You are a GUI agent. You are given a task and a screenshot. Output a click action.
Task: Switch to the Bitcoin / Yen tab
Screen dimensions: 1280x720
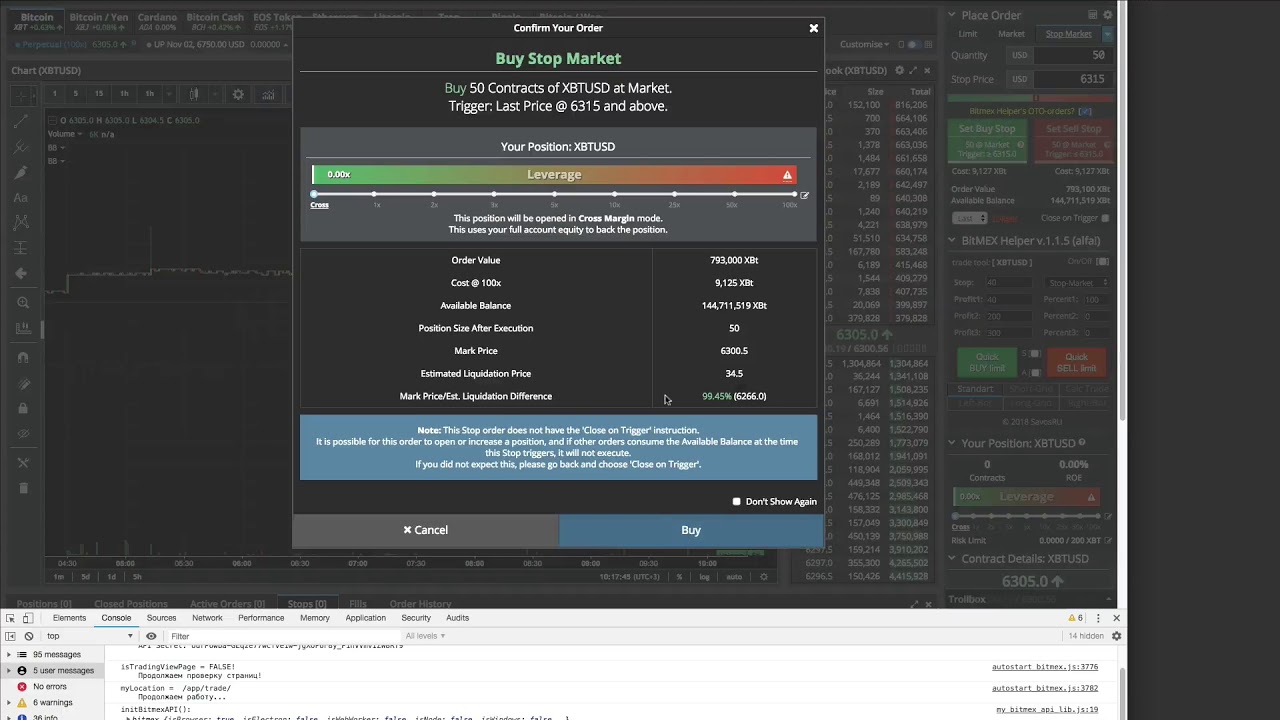(x=98, y=22)
